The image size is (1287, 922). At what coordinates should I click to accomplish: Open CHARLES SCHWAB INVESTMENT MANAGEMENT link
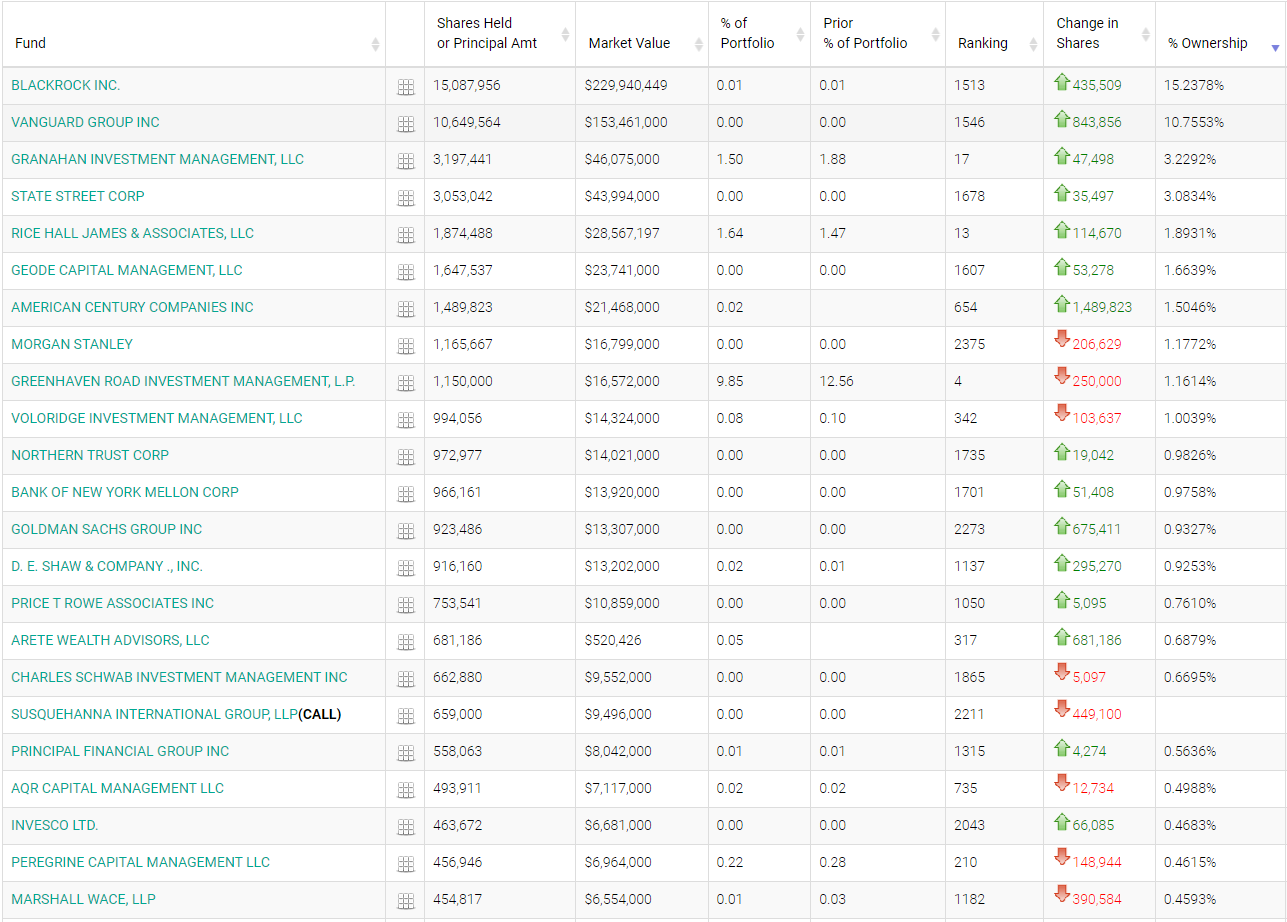tap(180, 678)
